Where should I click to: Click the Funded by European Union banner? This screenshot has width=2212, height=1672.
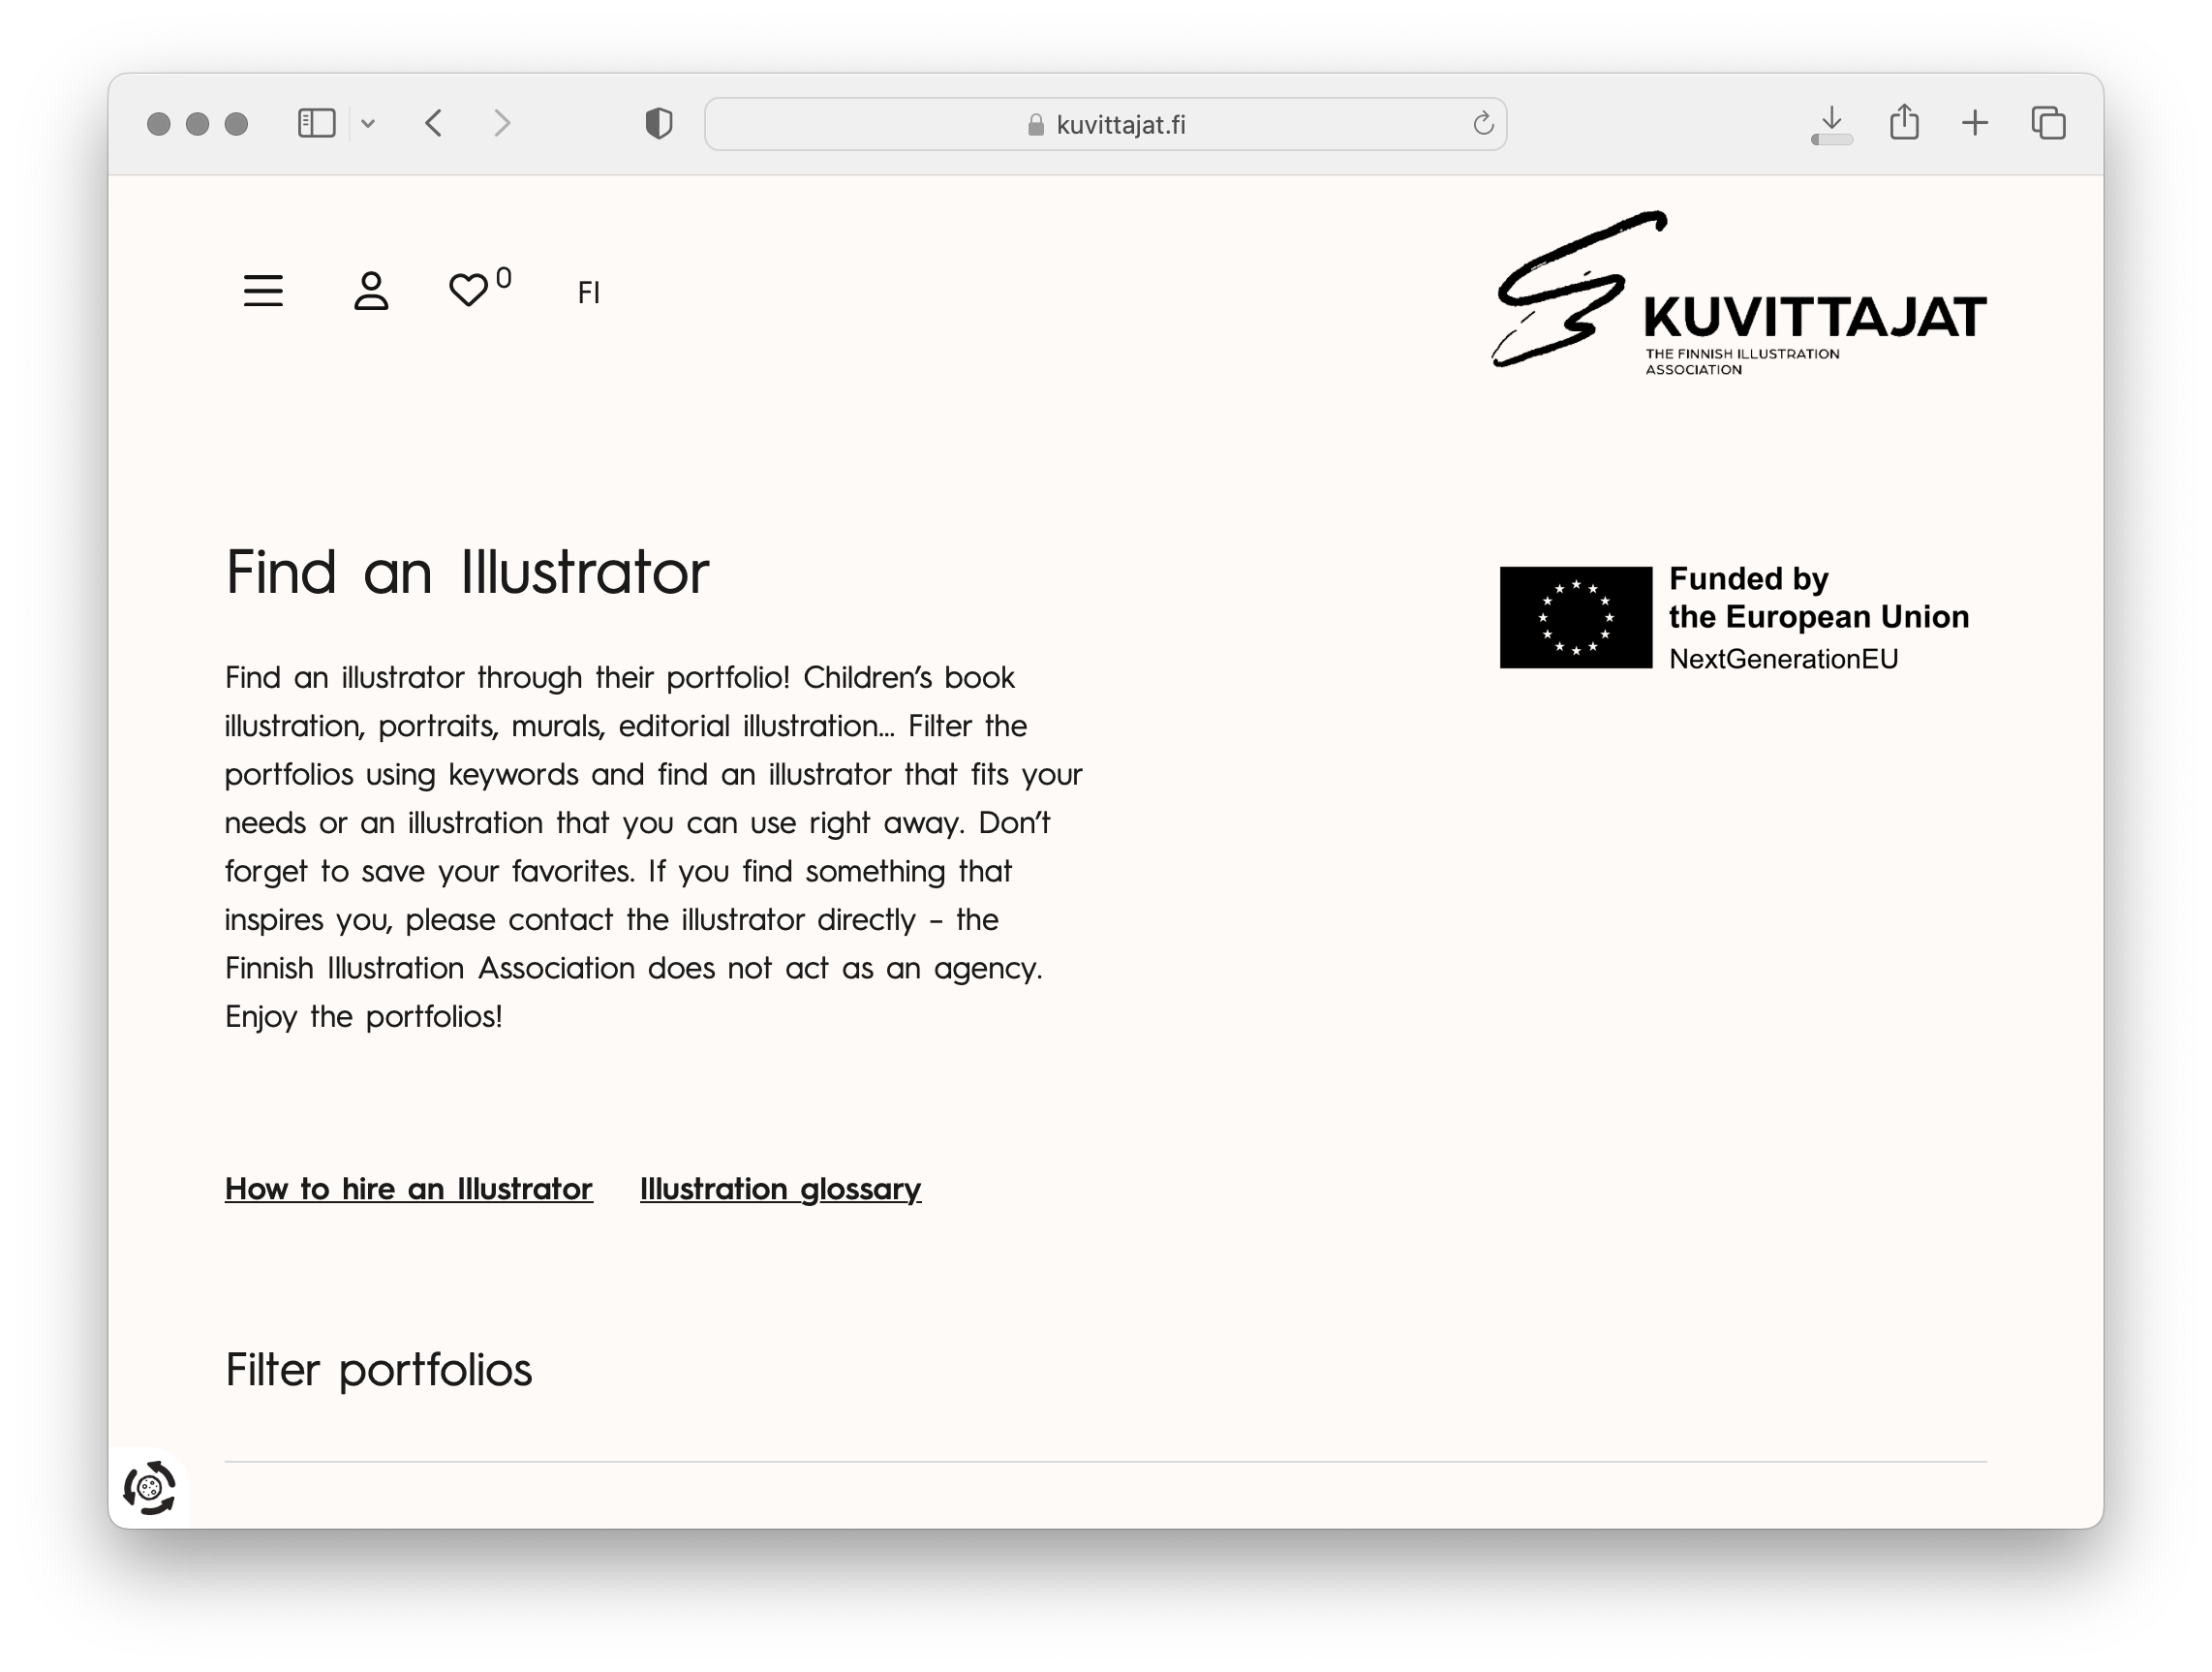point(1734,617)
